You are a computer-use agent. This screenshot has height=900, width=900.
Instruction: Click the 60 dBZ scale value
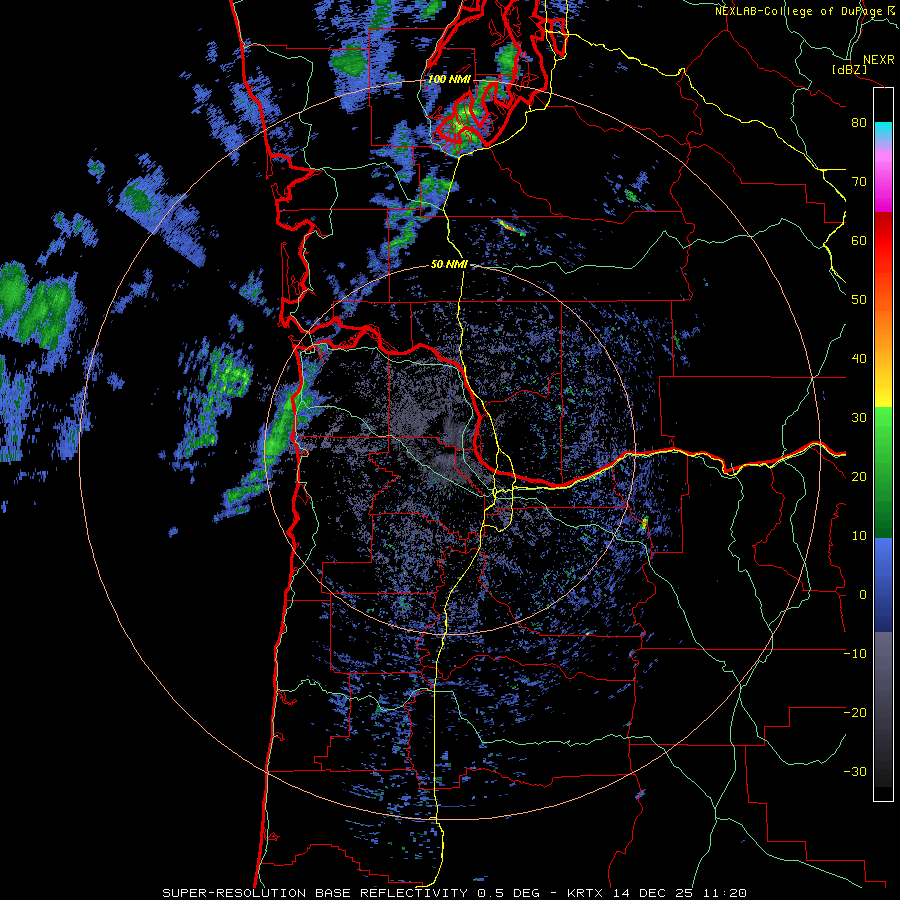click(859, 240)
